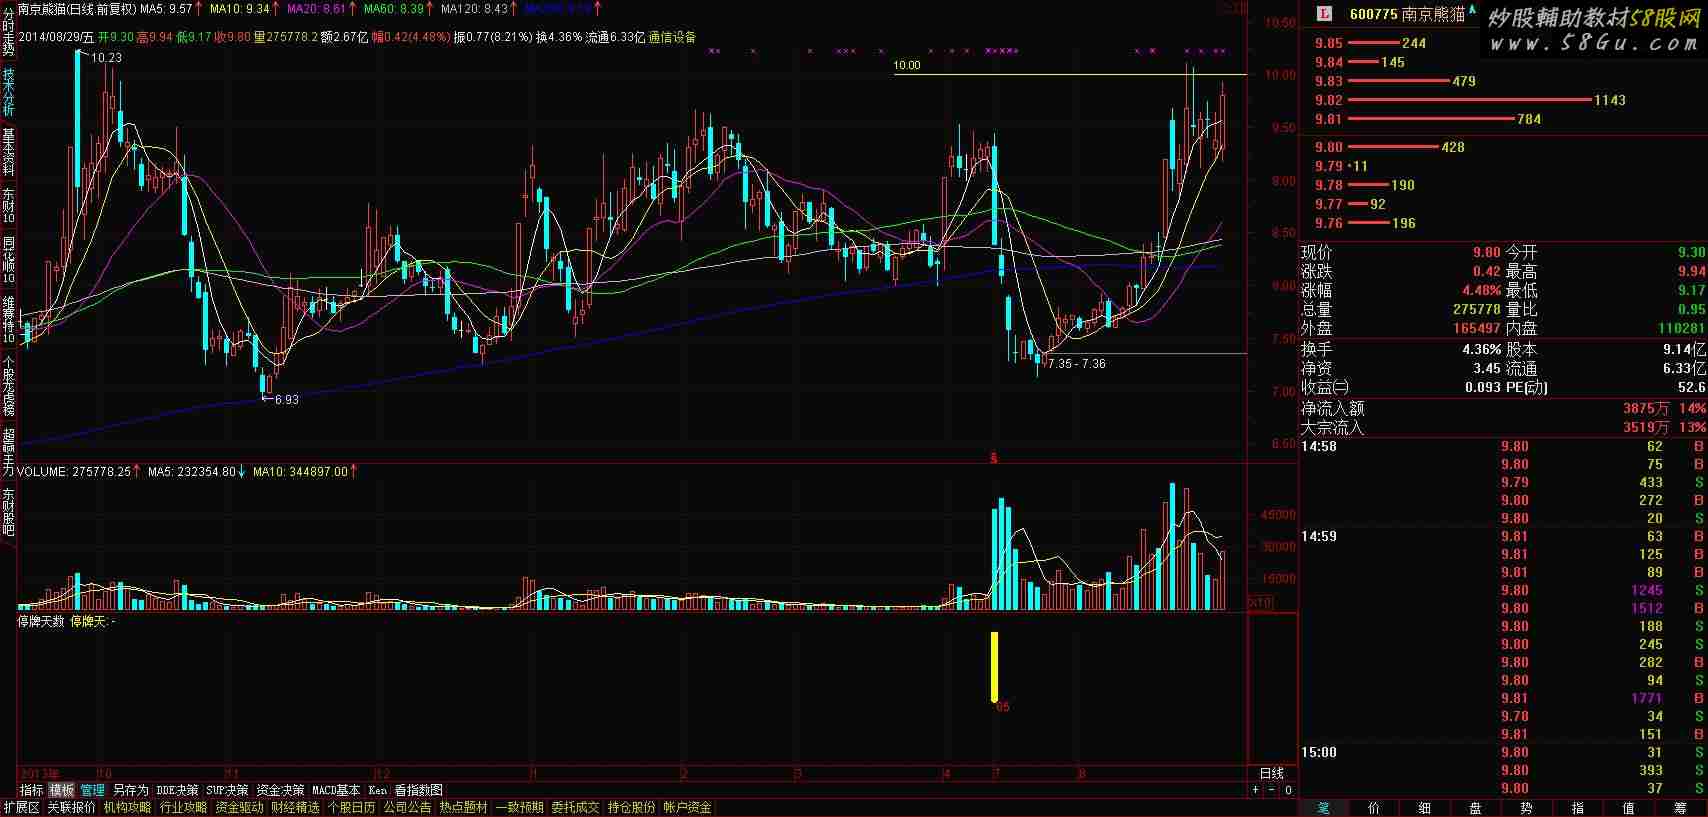
Task: Switch to 分时走势 intraday view in sidebar
Action: 8,28
